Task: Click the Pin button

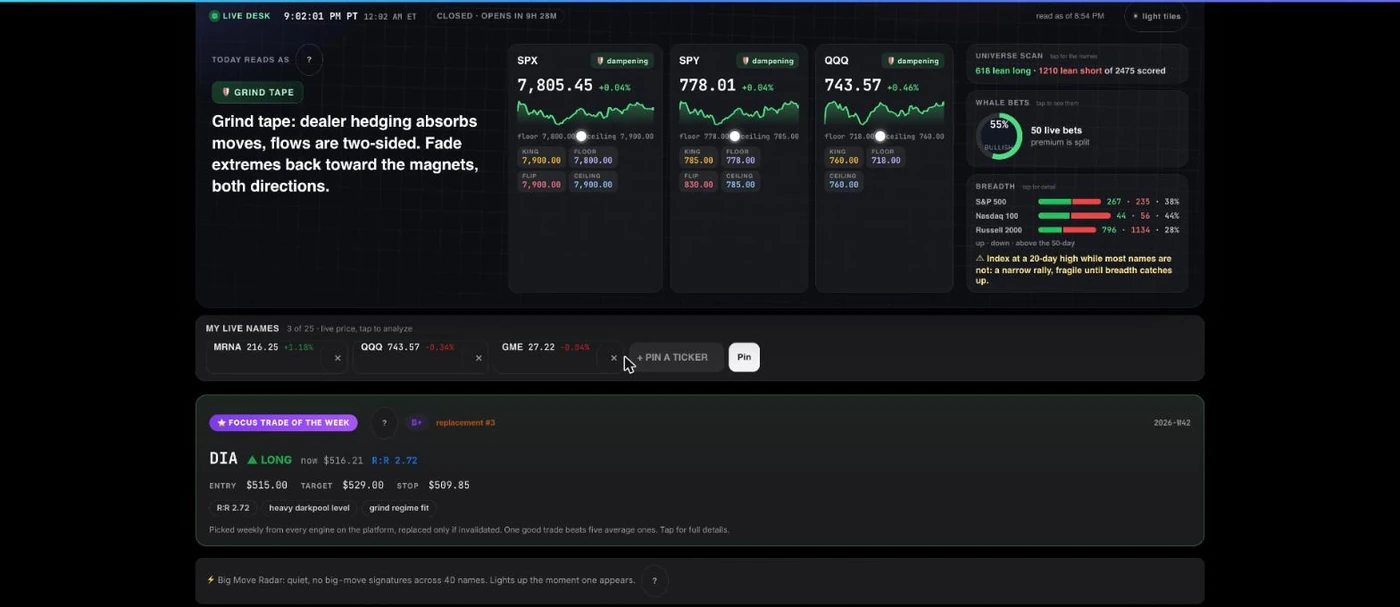Action: coord(744,357)
